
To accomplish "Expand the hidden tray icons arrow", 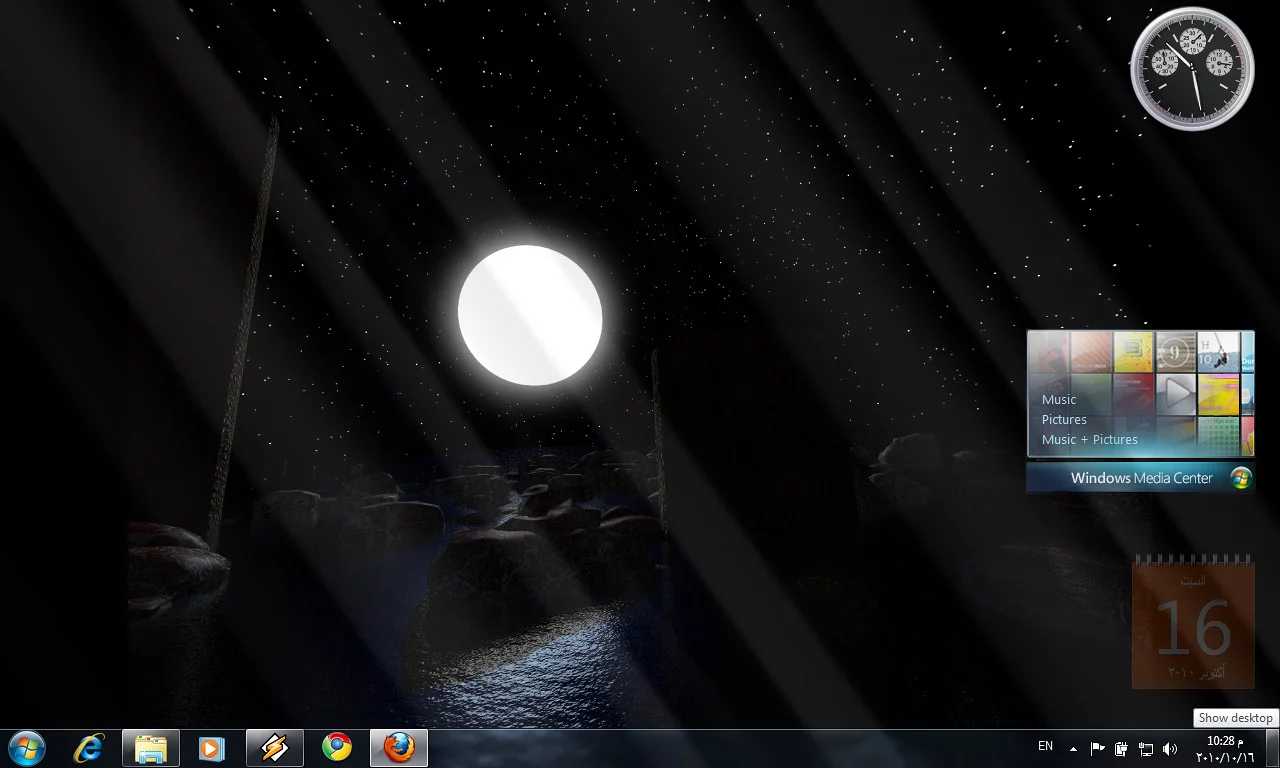I will pos(1073,748).
